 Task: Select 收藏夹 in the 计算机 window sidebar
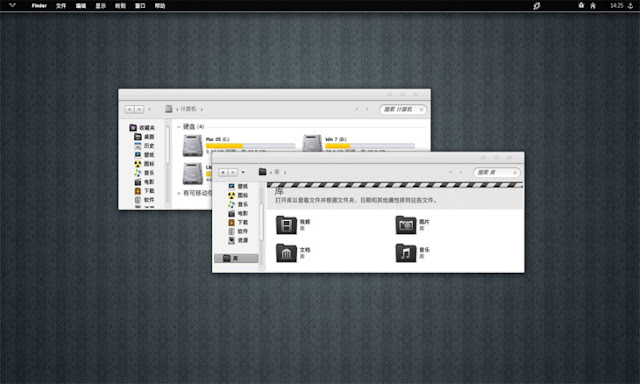[x=142, y=128]
